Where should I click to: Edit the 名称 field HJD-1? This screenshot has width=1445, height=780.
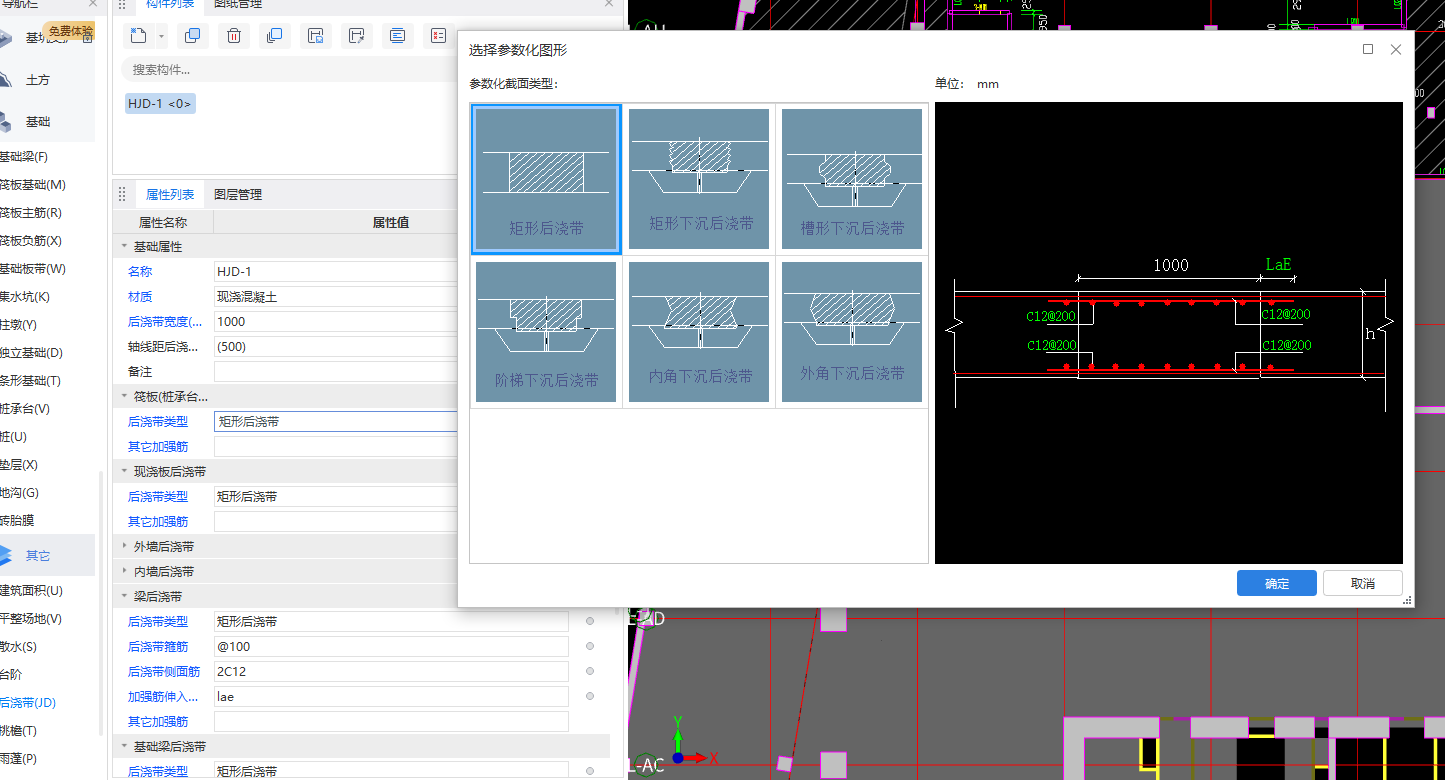coord(336,271)
